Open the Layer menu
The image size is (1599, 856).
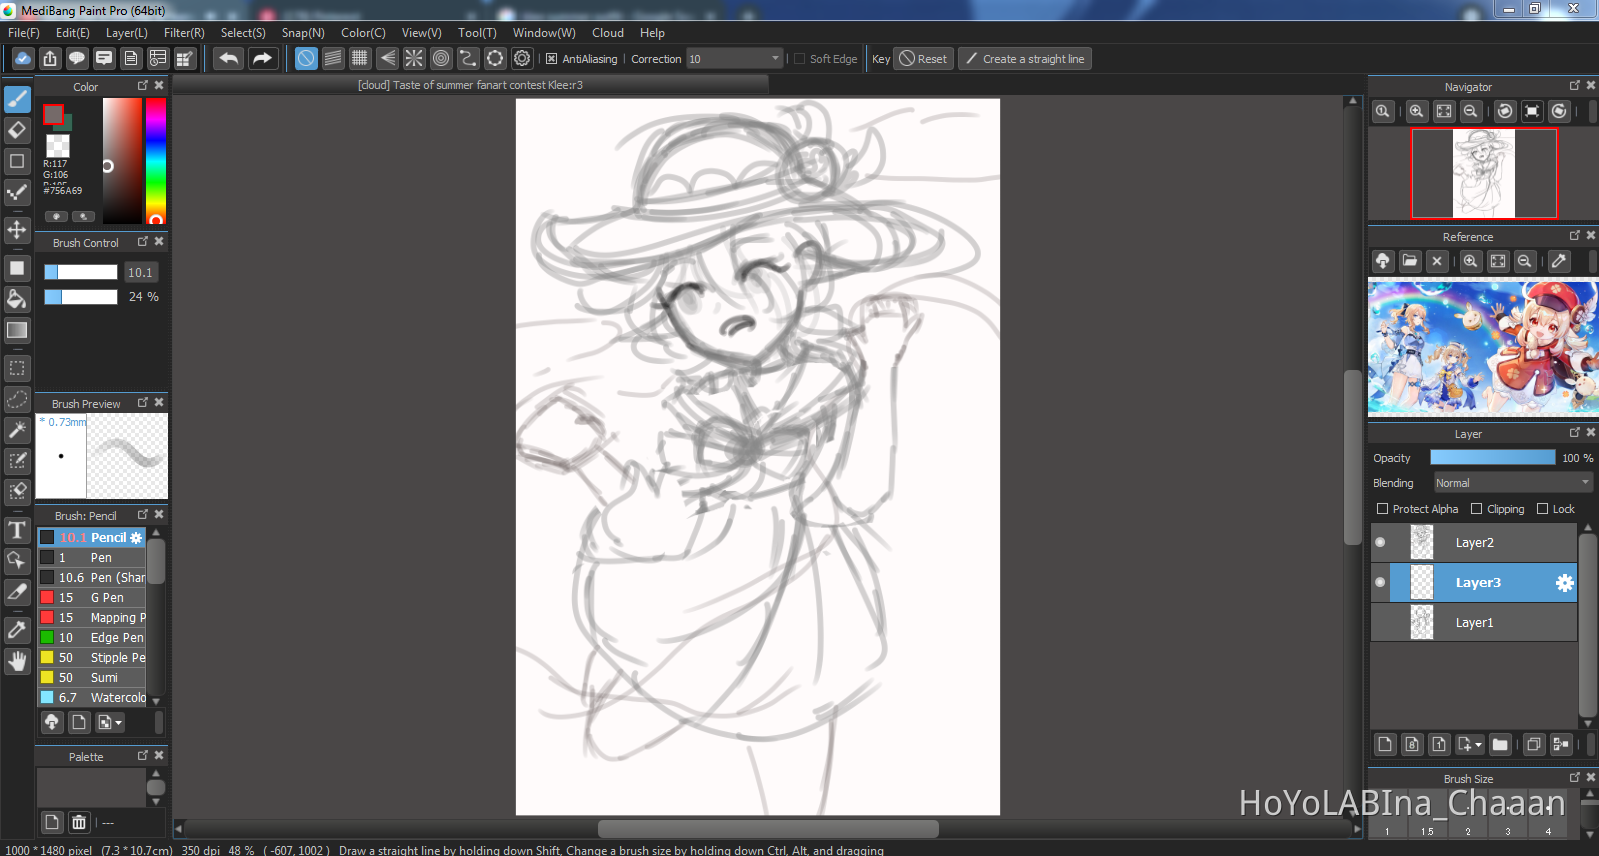[126, 33]
